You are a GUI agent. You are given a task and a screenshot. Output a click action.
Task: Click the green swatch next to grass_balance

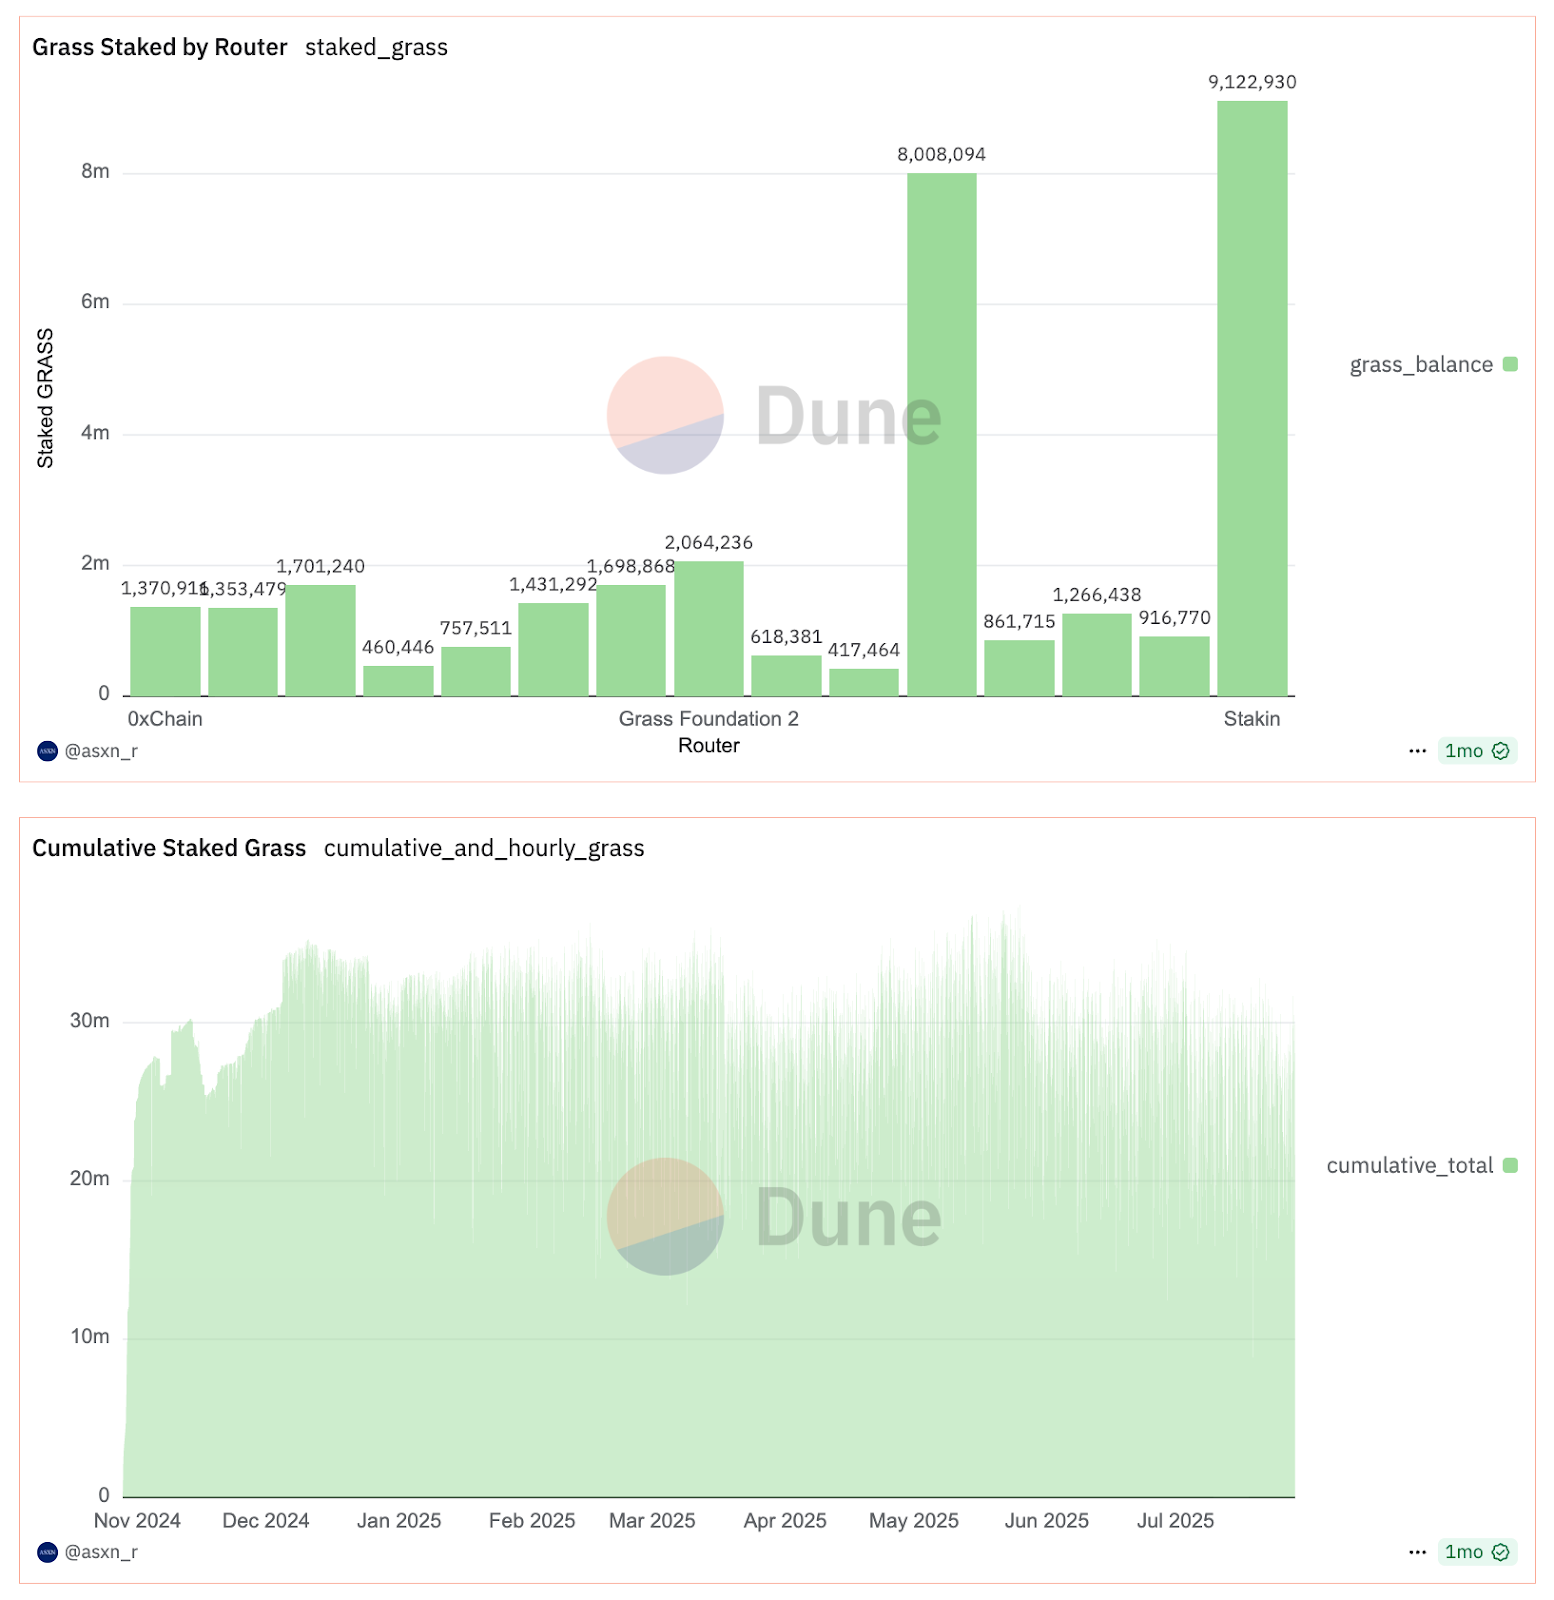(1510, 365)
